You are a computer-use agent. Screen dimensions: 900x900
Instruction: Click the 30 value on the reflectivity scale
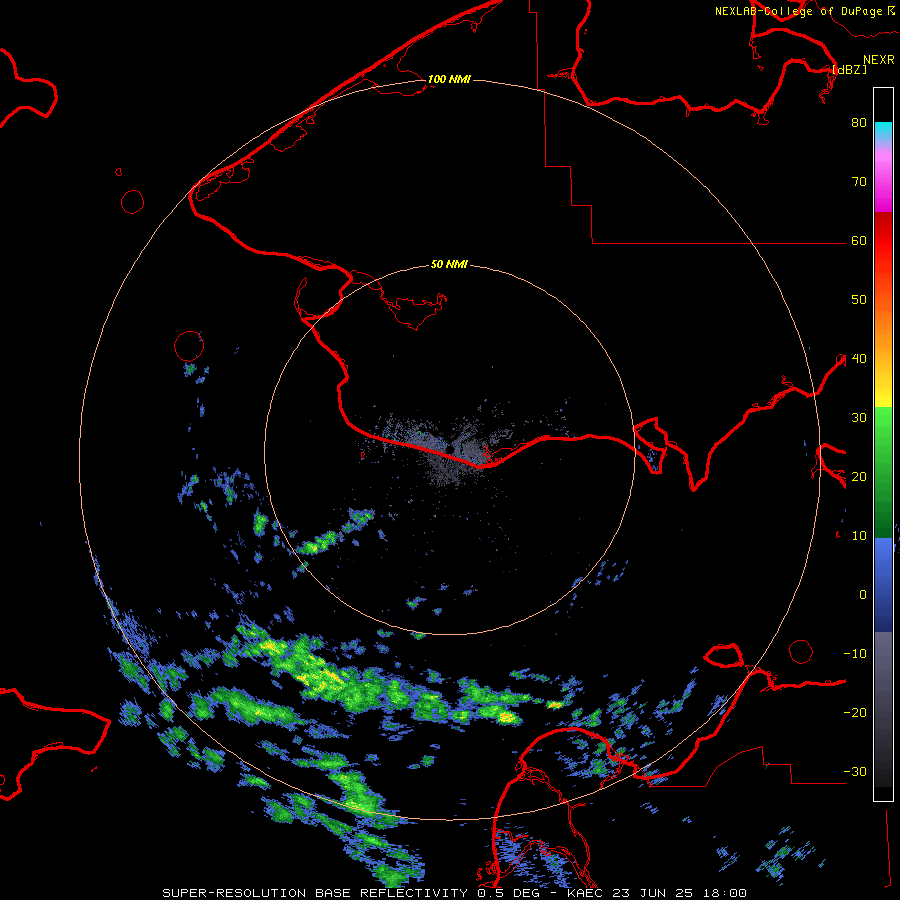[x=859, y=417]
